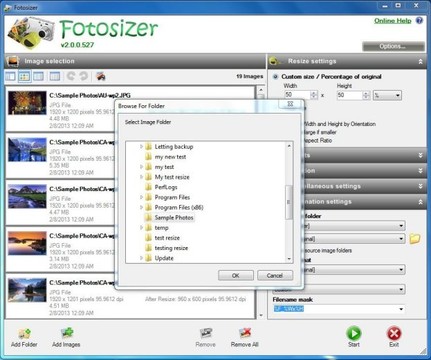
Task: Select the testing resize folder
Action: pyautogui.click(x=171, y=248)
